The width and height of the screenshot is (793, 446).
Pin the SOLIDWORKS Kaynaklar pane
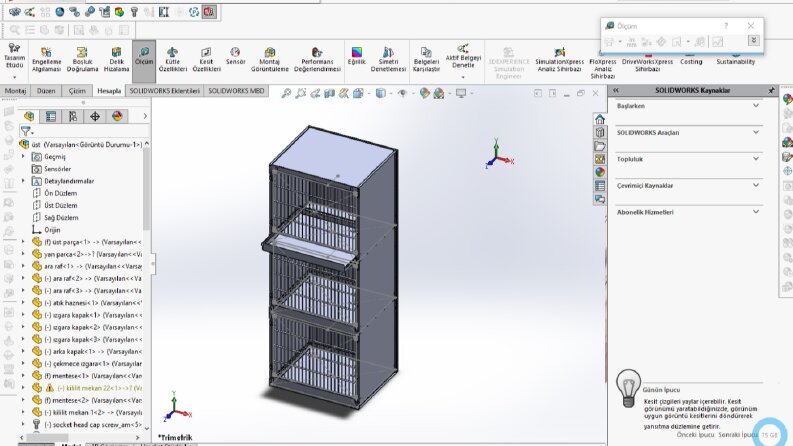click(771, 91)
